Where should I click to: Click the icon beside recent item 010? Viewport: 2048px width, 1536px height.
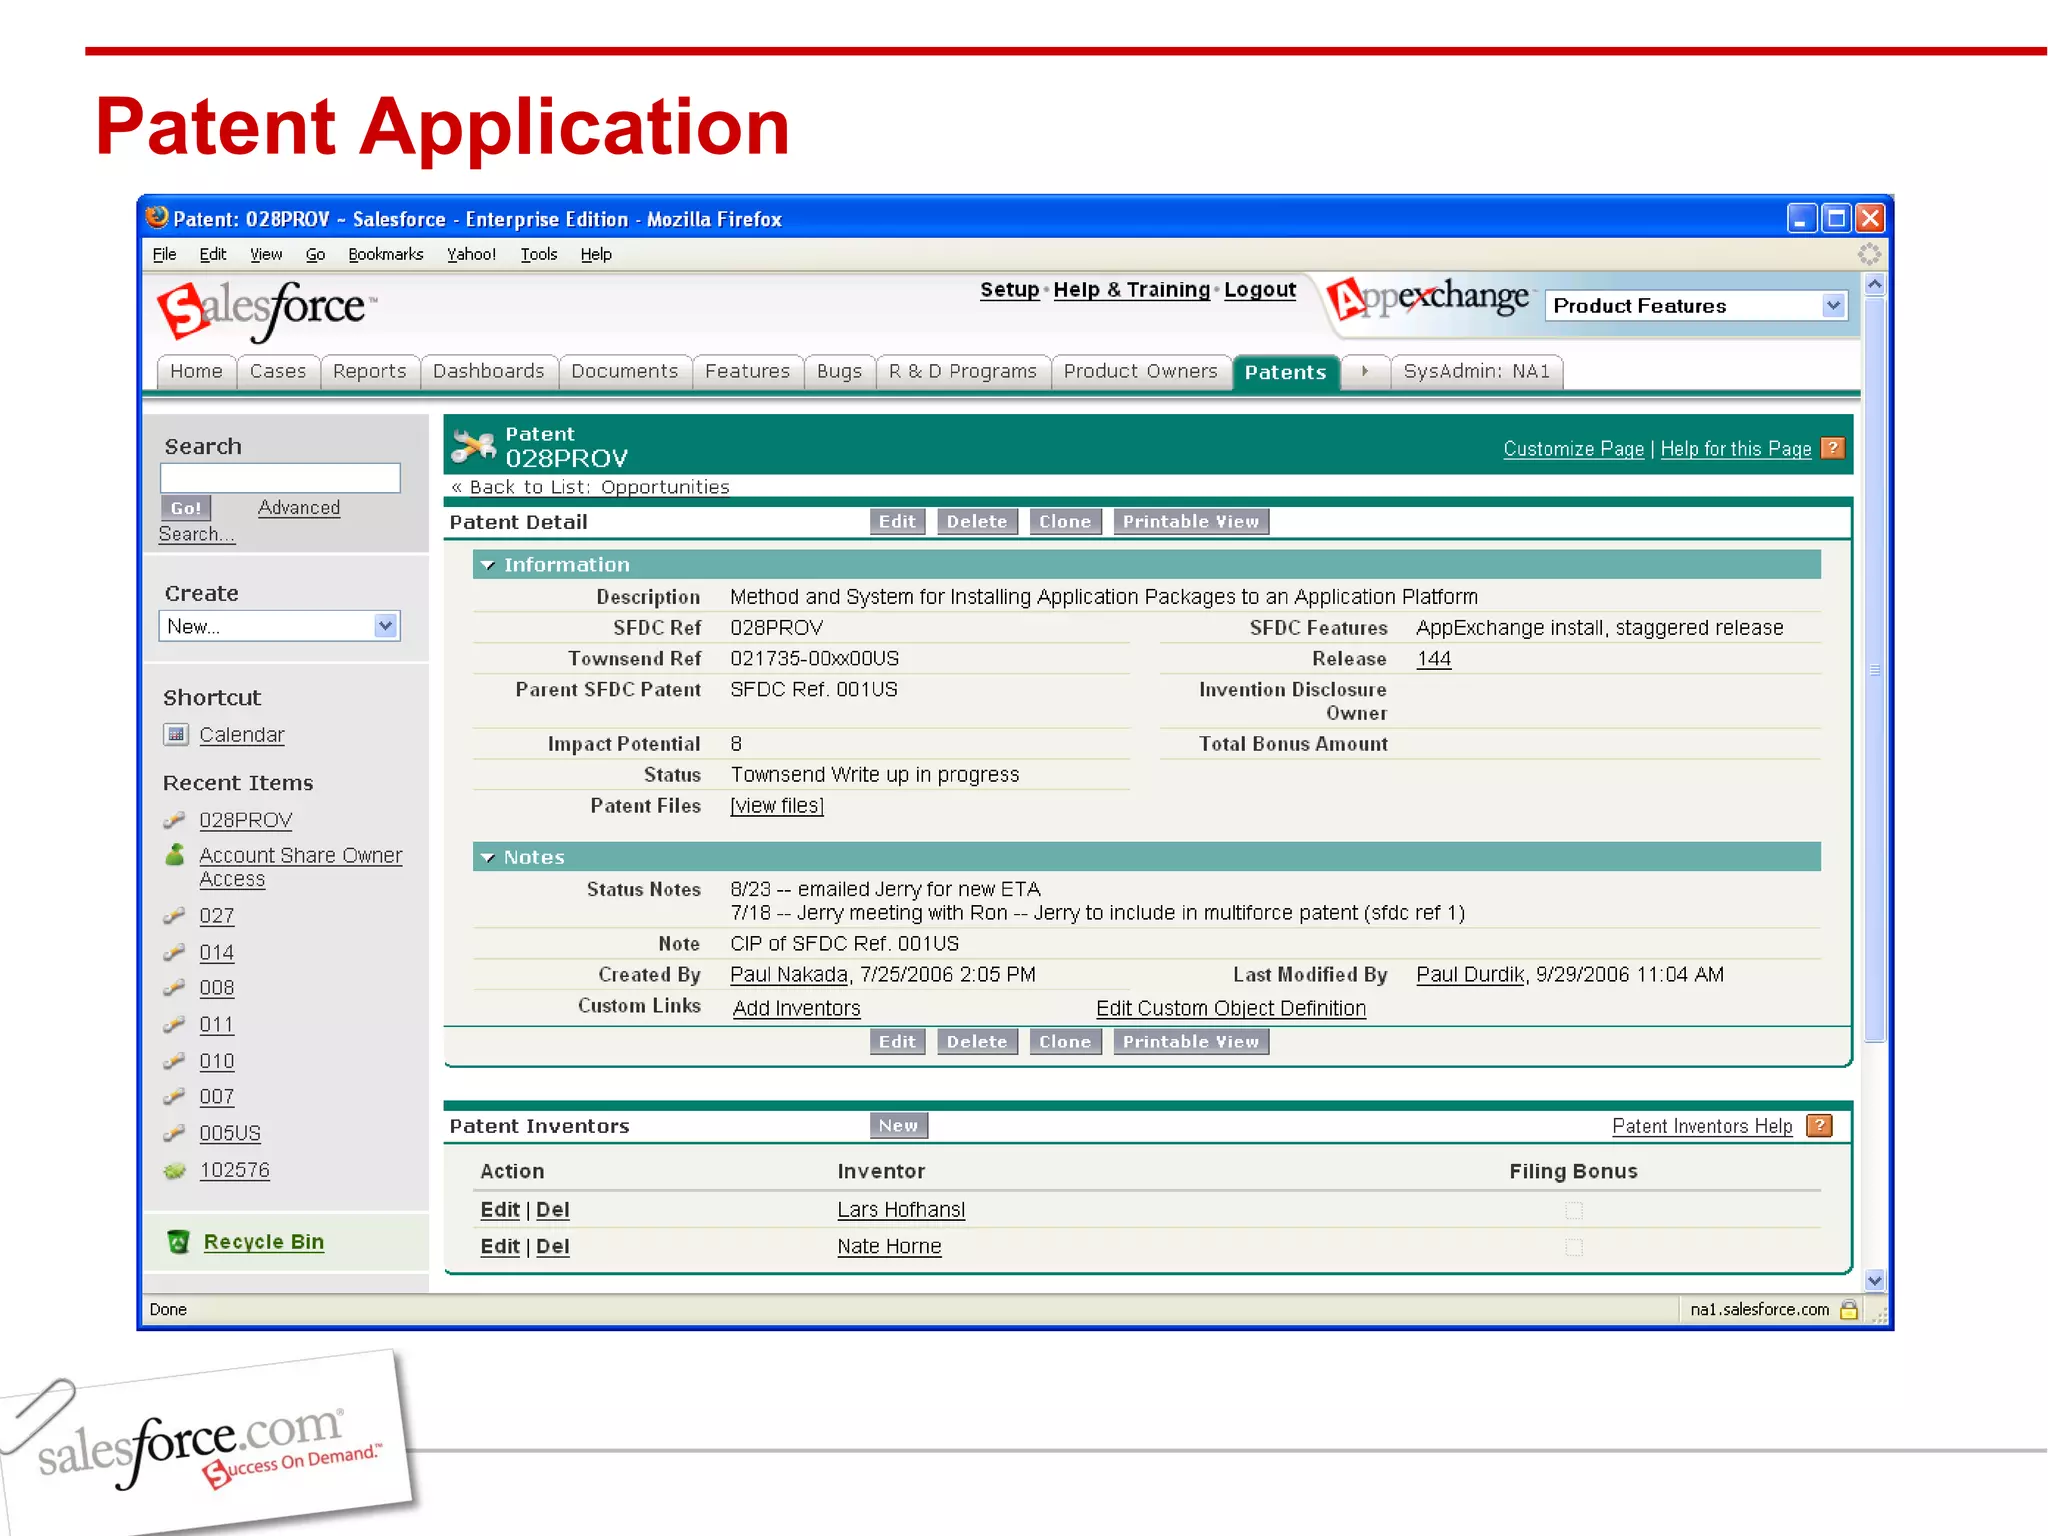coord(174,1061)
